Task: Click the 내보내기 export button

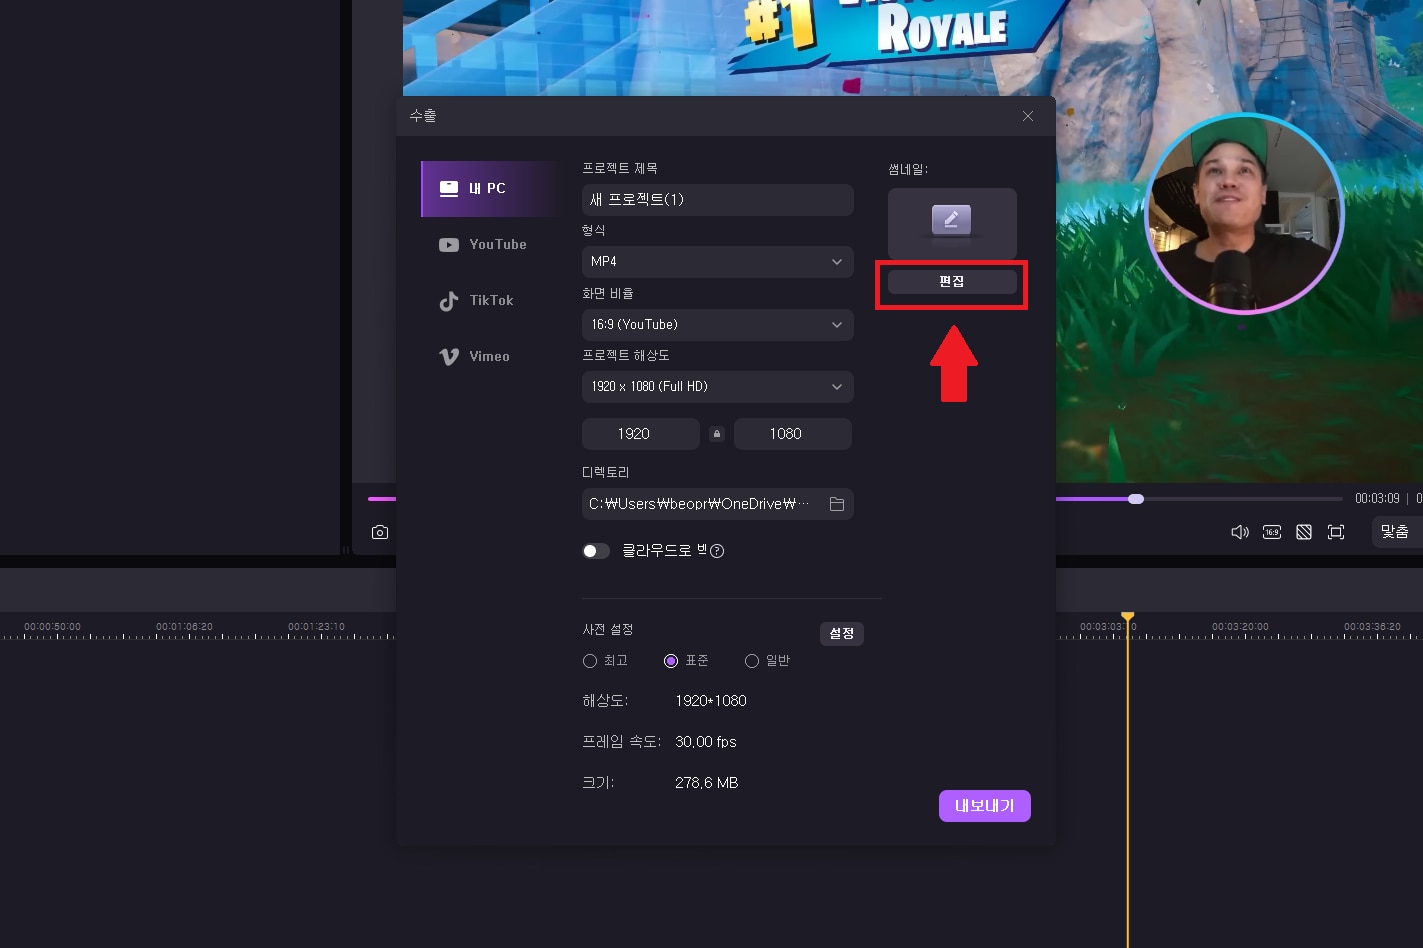Action: pyautogui.click(x=985, y=806)
